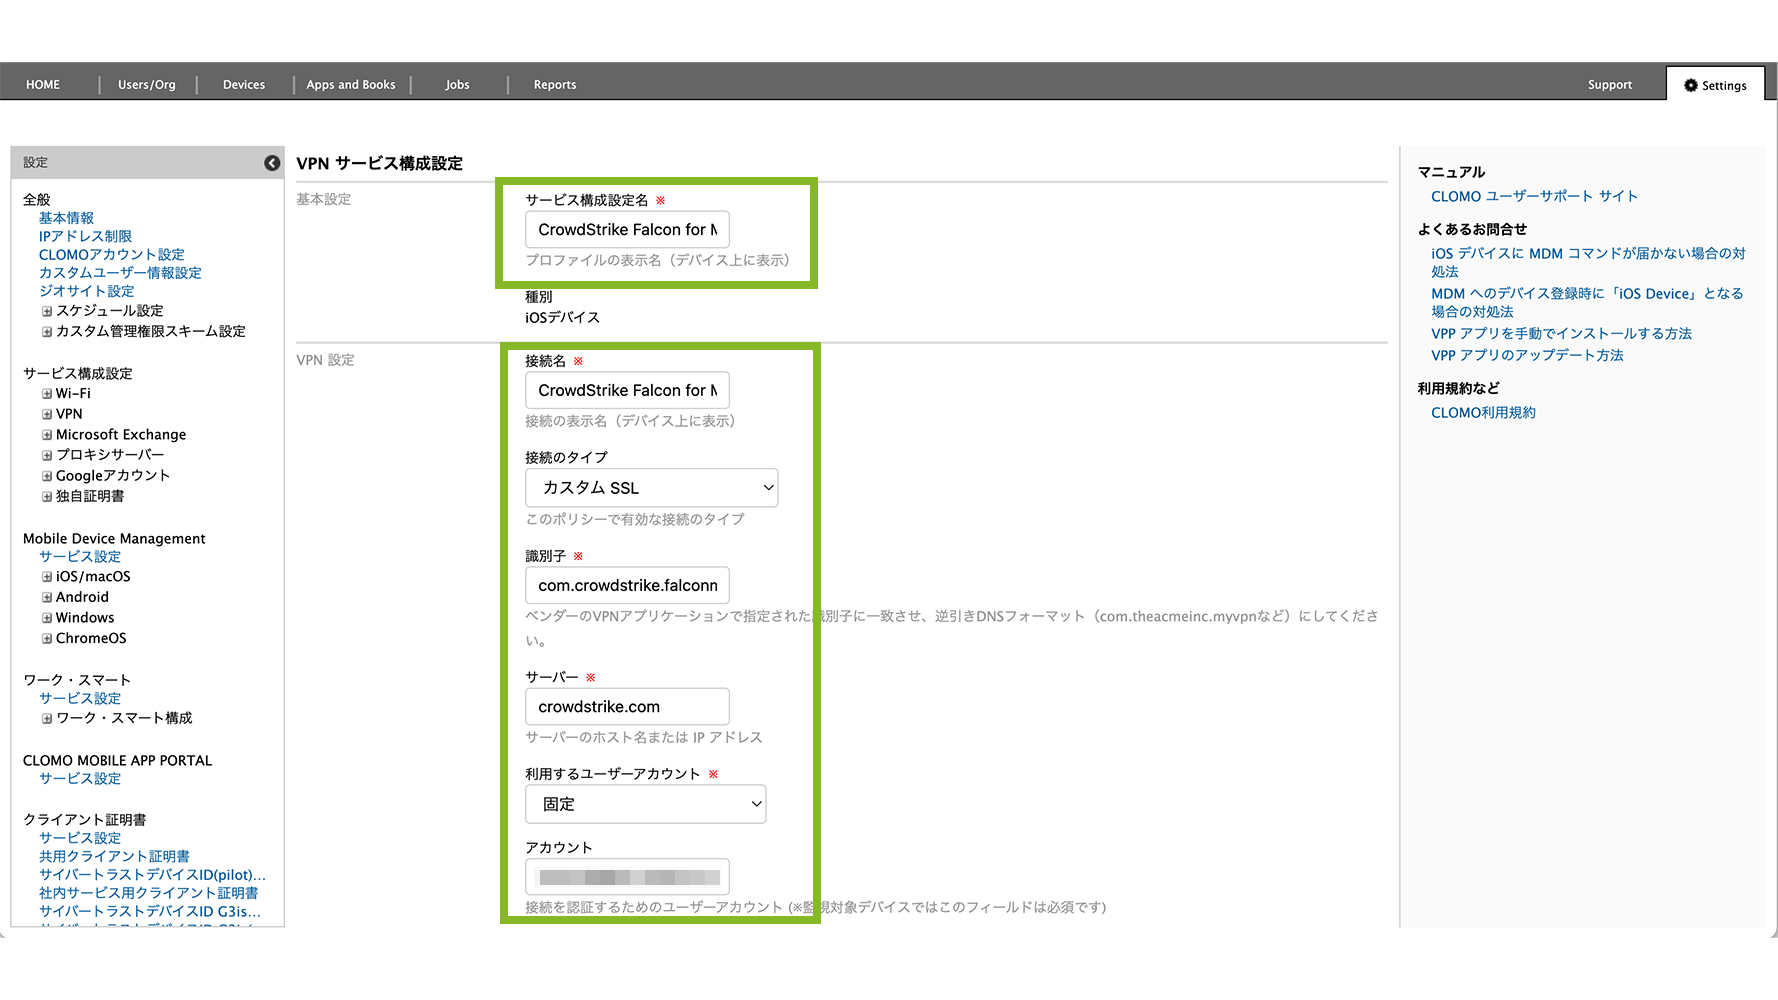Click the サーバー field containing crowdstrike.com
The width and height of the screenshot is (1778, 1000).
click(627, 707)
